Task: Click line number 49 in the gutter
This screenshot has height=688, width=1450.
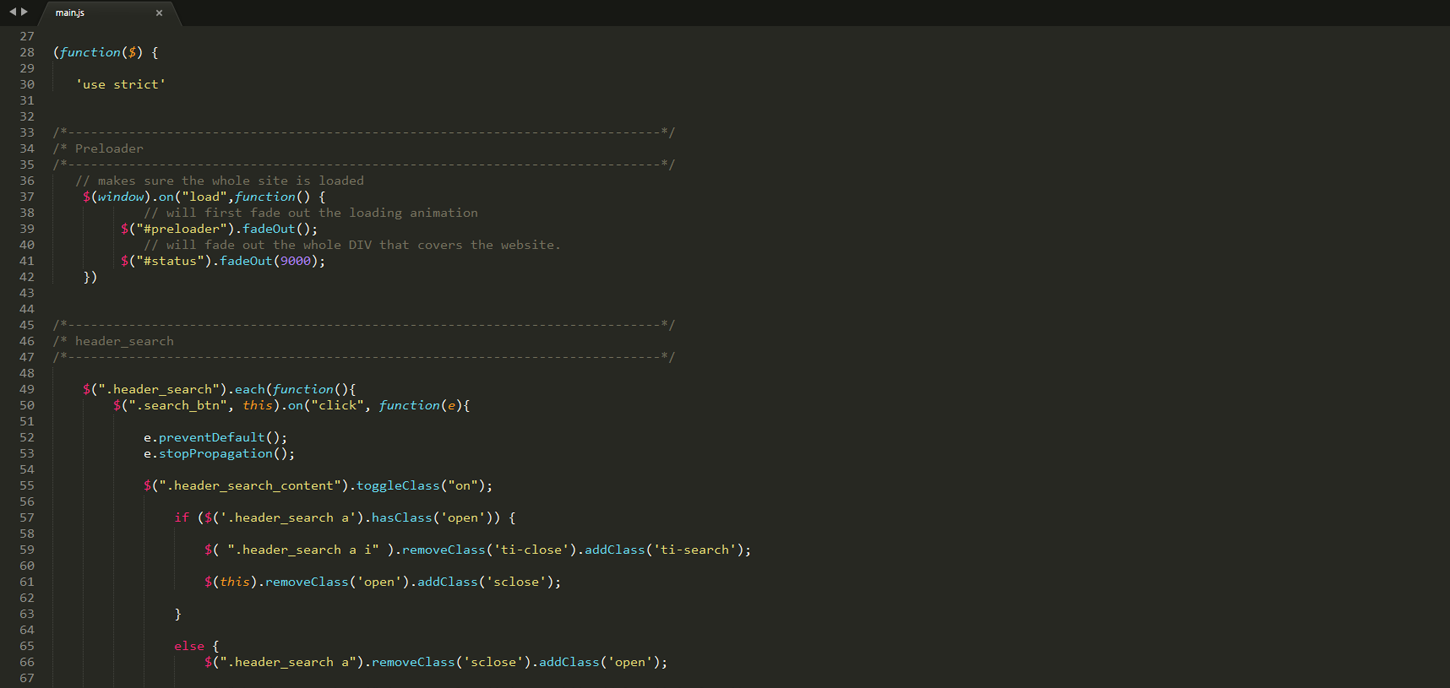Action: point(26,389)
